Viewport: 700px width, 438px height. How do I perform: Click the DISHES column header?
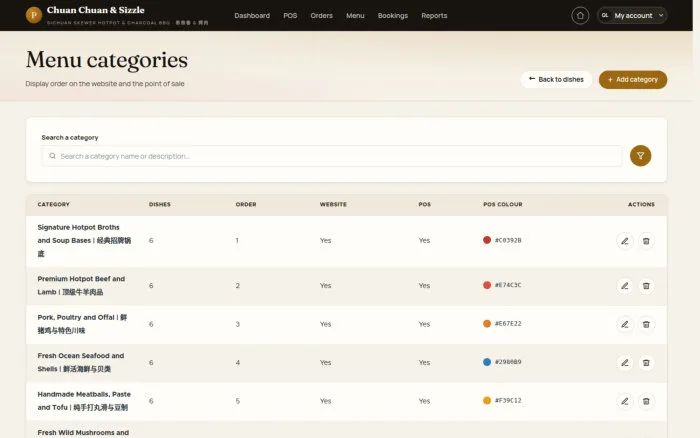click(160, 204)
